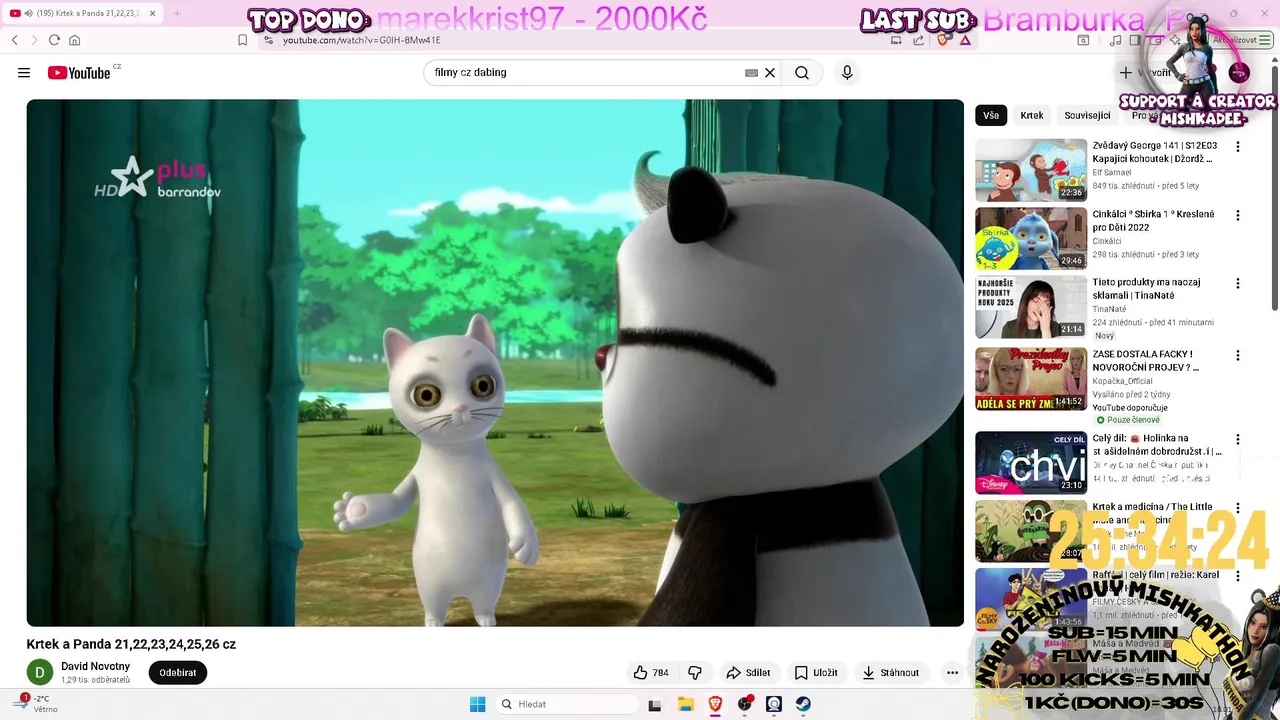Open options for Zvědavý George video
Screen dimensions: 1280x720
[x=1238, y=147]
